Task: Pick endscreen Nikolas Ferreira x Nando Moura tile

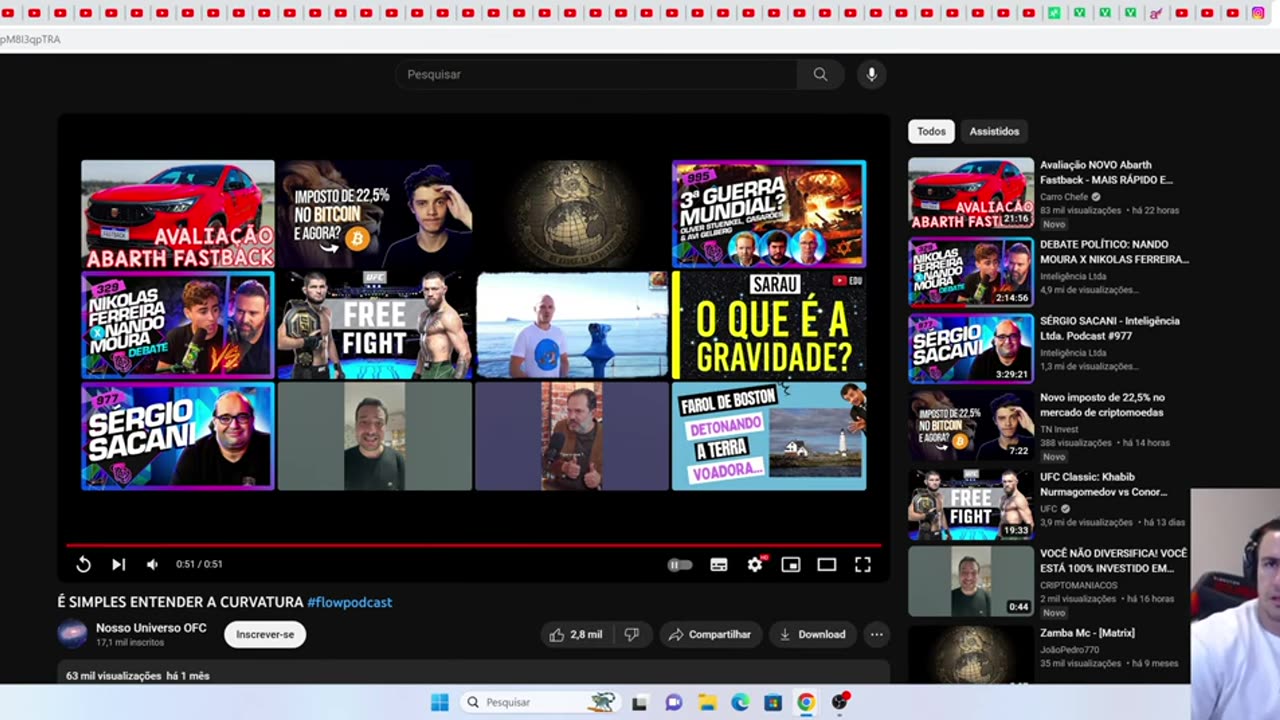Action: pos(178,325)
